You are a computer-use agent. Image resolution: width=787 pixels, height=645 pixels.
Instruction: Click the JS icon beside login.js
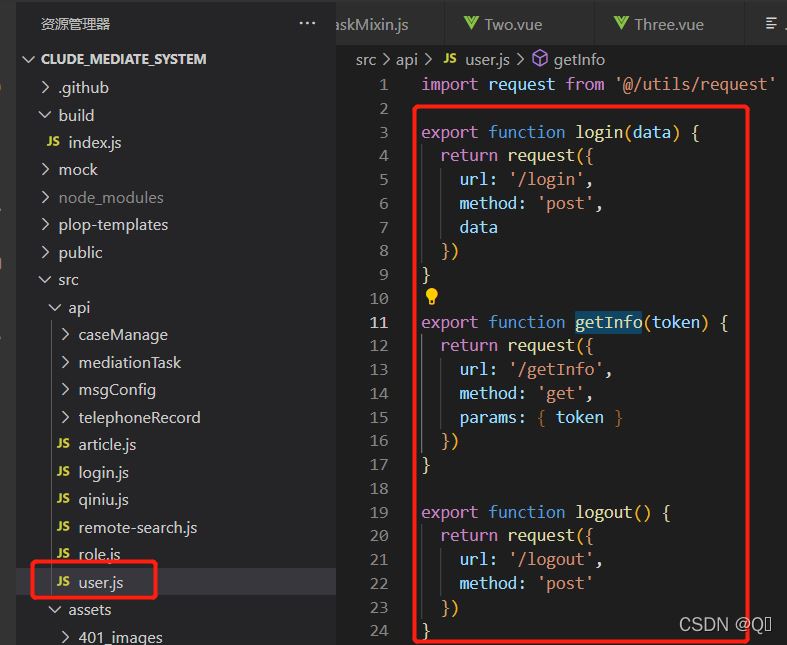[63, 471]
